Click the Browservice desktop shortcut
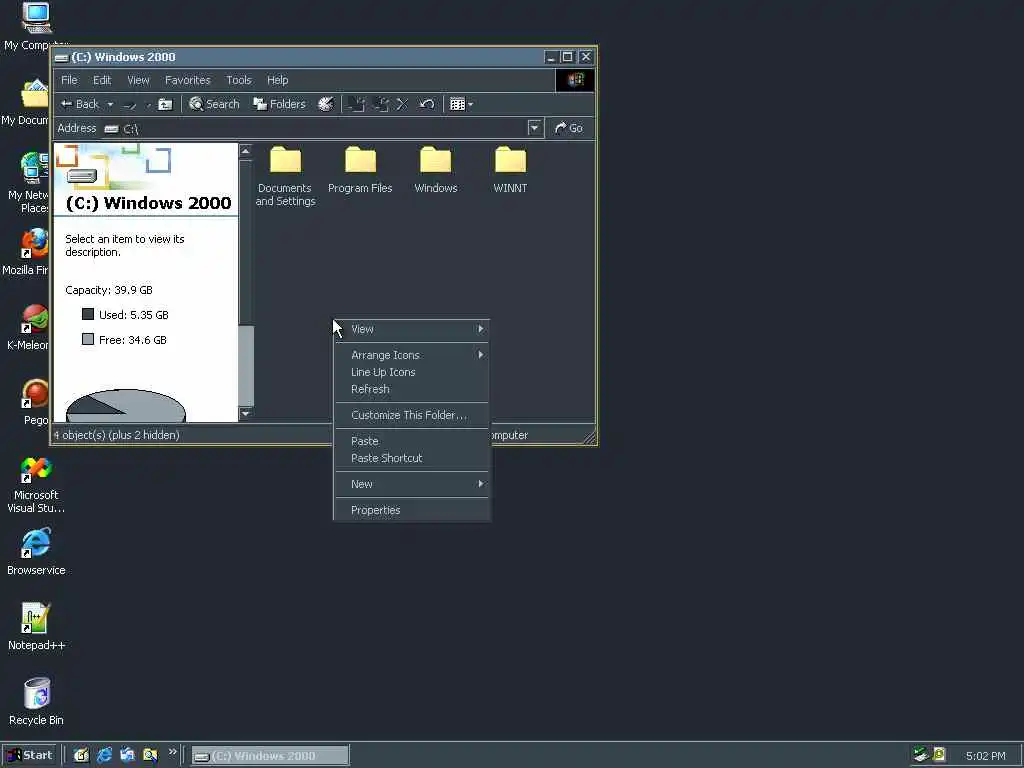Screen dimensions: 1024x768 pos(36,552)
